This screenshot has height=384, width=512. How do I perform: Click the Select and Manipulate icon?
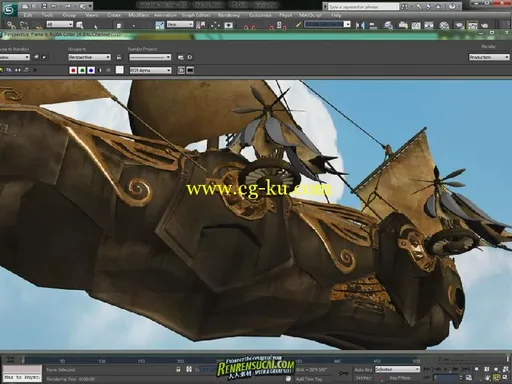[x=215, y=25]
